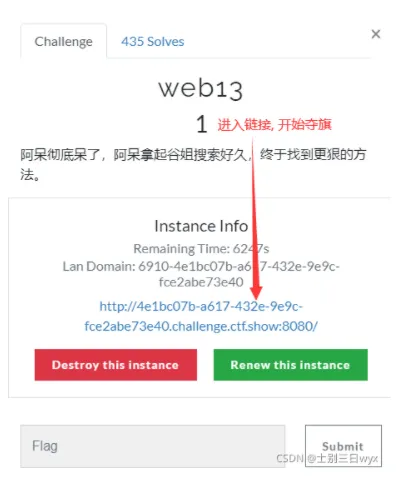Open the 435 Solves tab
408x482 pixels.
pos(152,42)
